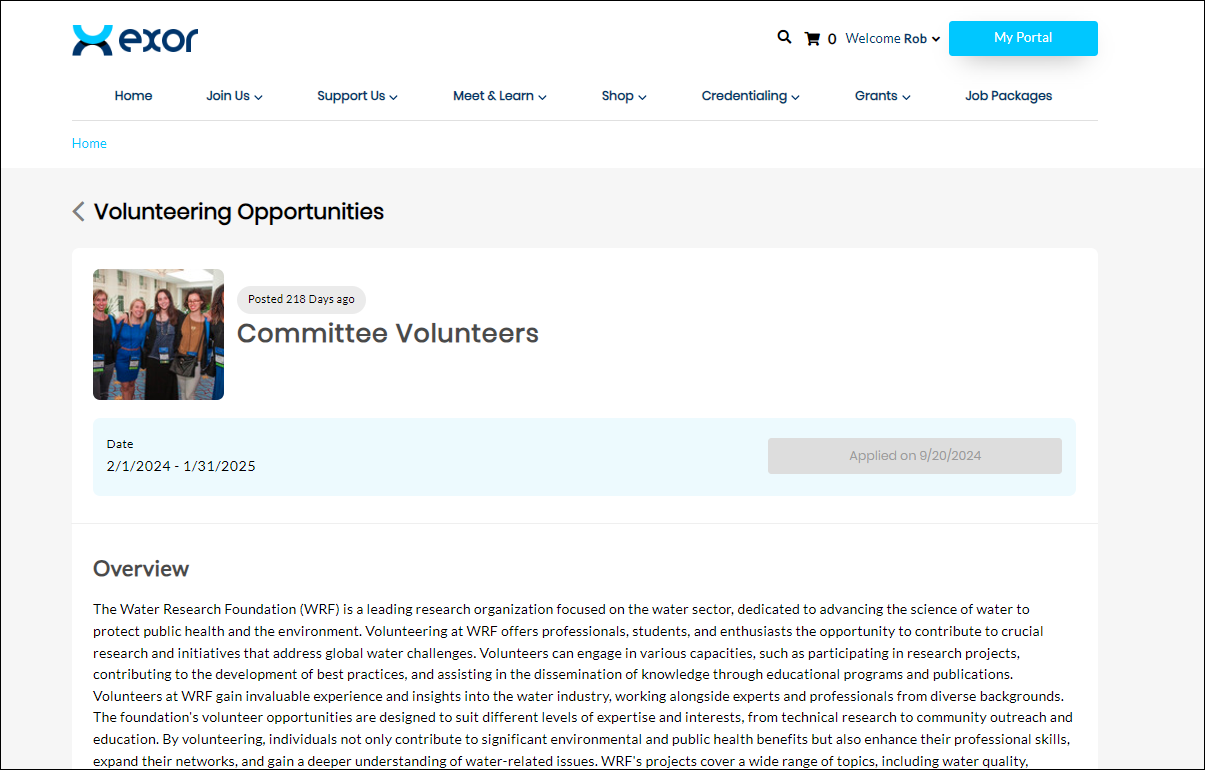
Task: Click the Applied on 9/20/2024 button
Action: pos(914,456)
